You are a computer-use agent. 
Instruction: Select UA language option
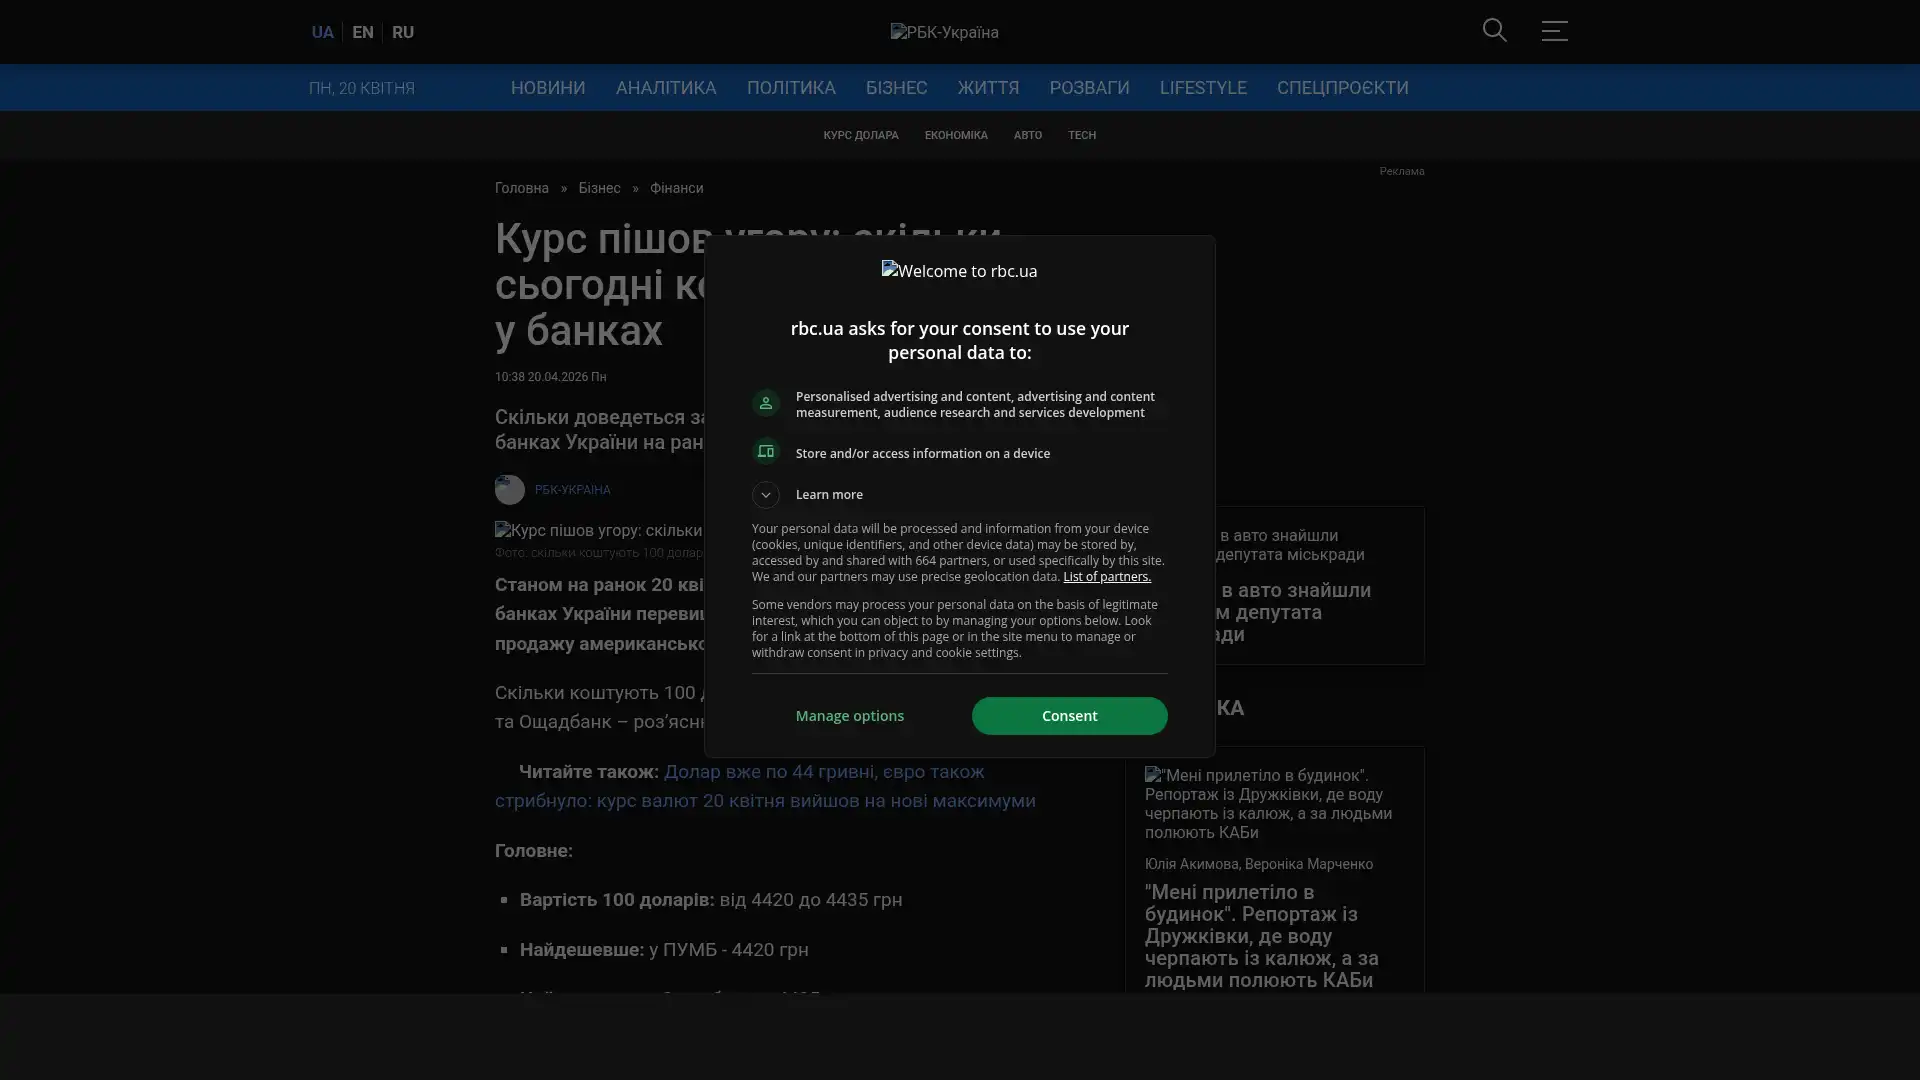pyautogui.click(x=322, y=32)
